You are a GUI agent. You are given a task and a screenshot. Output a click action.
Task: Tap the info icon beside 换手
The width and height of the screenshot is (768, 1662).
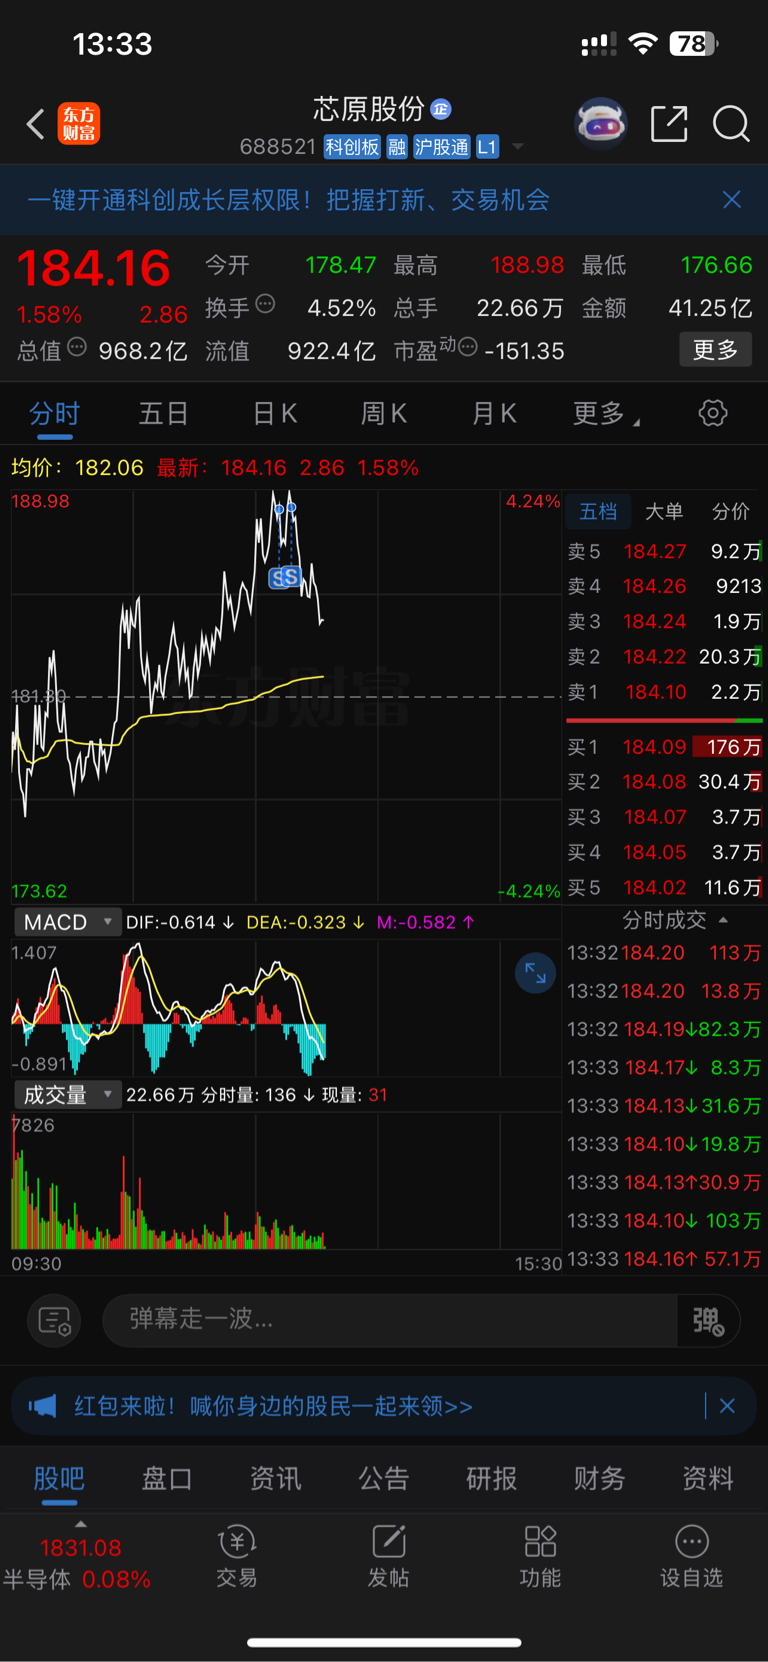click(x=265, y=304)
